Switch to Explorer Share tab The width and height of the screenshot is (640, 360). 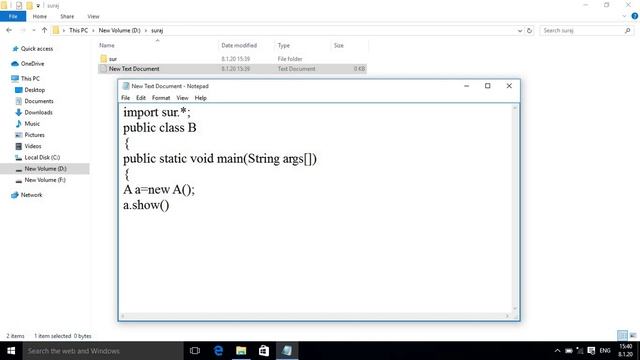pyautogui.click(x=67, y=16)
